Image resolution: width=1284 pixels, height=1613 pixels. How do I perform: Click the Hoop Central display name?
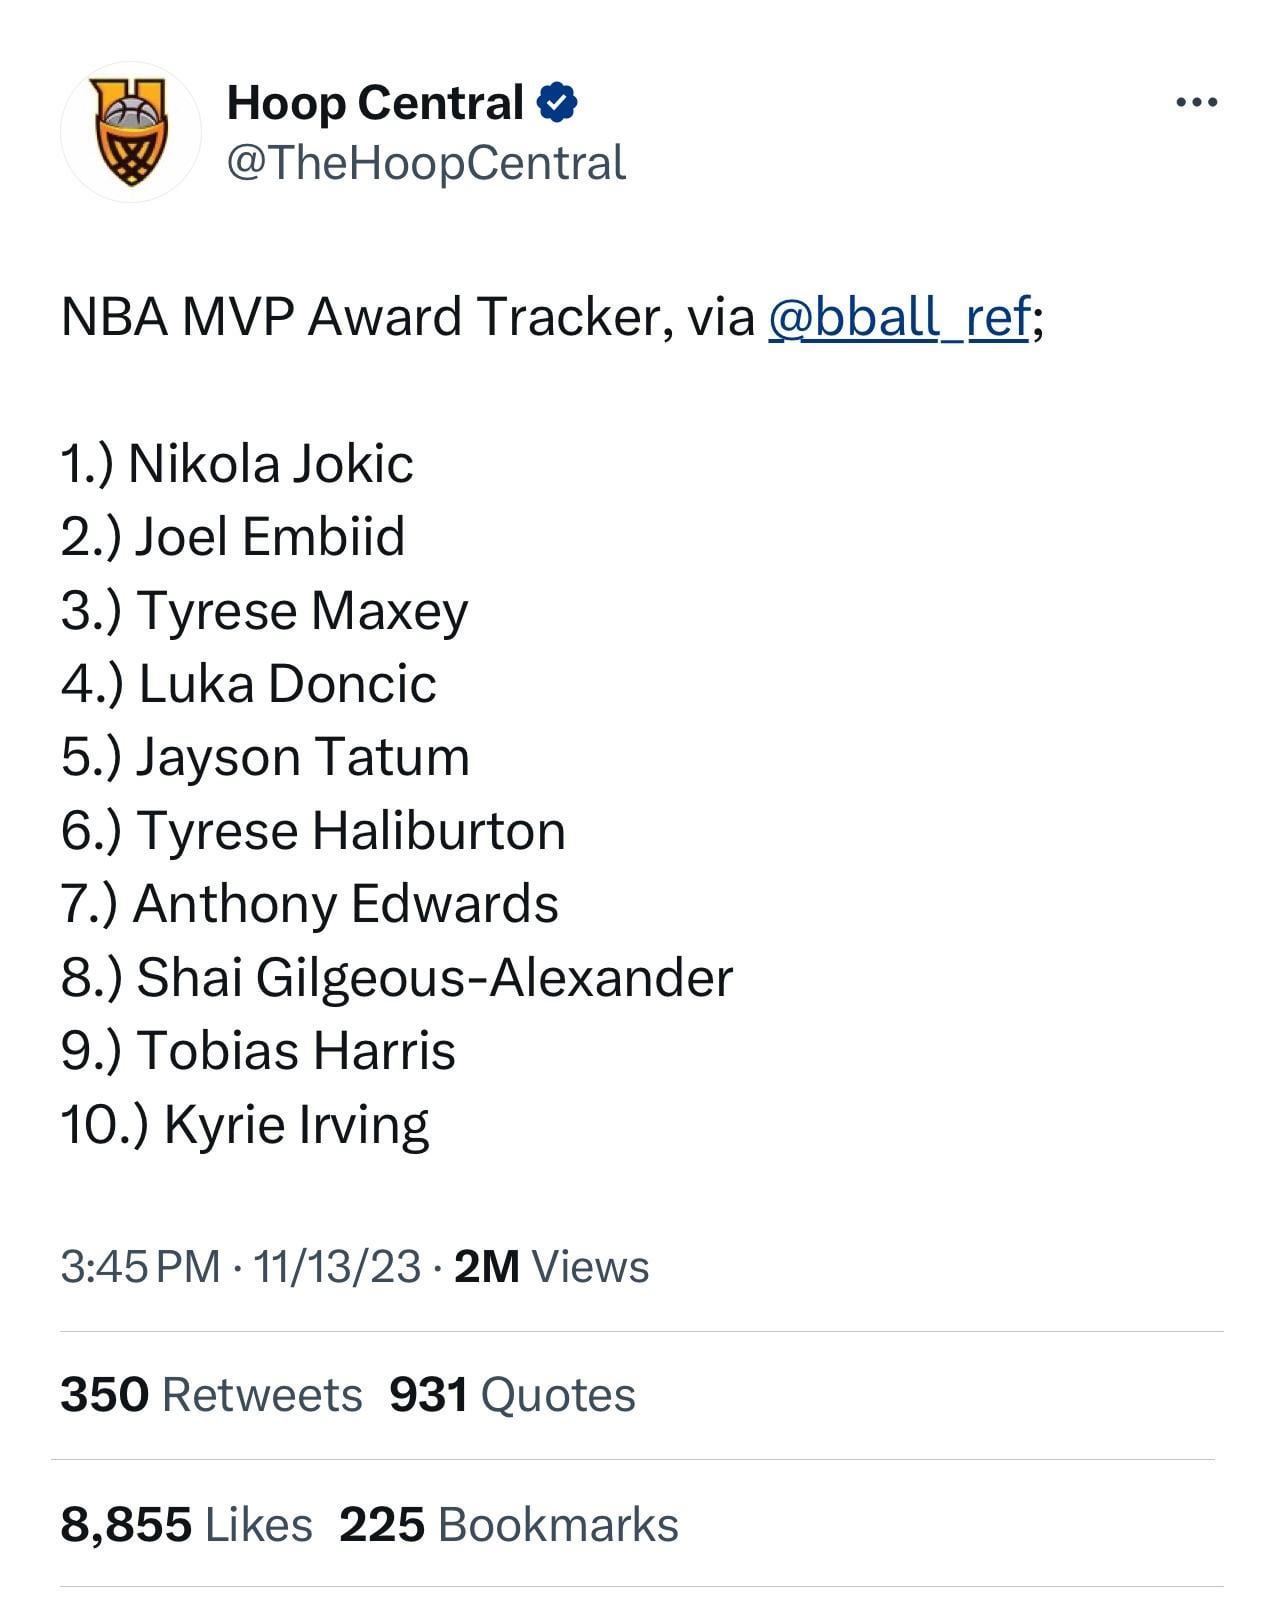click(375, 103)
